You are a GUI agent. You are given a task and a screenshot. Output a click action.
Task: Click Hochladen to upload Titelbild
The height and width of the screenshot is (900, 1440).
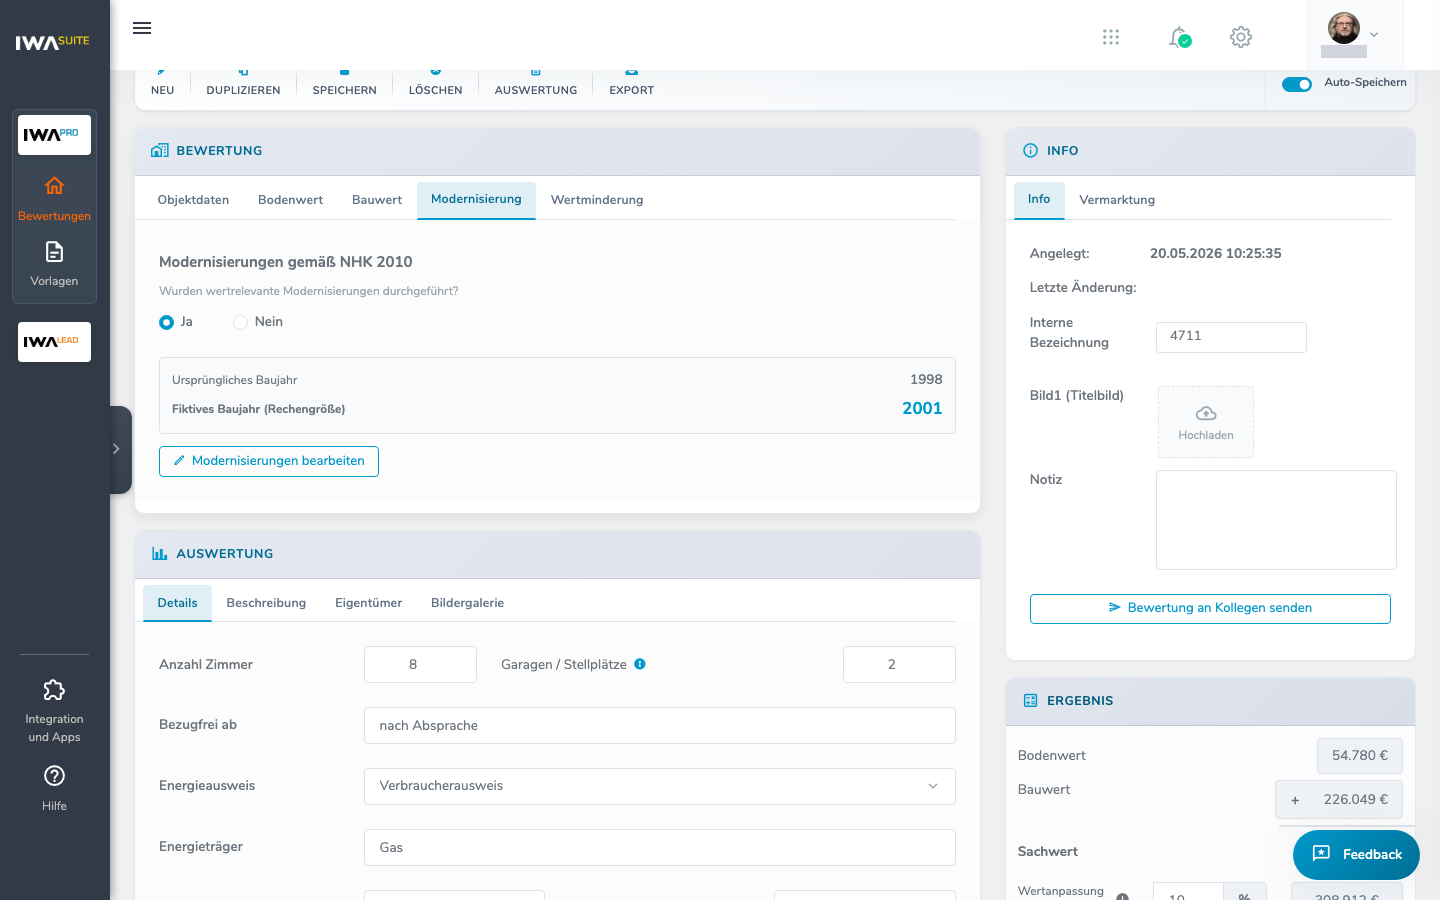click(x=1206, y=422)
